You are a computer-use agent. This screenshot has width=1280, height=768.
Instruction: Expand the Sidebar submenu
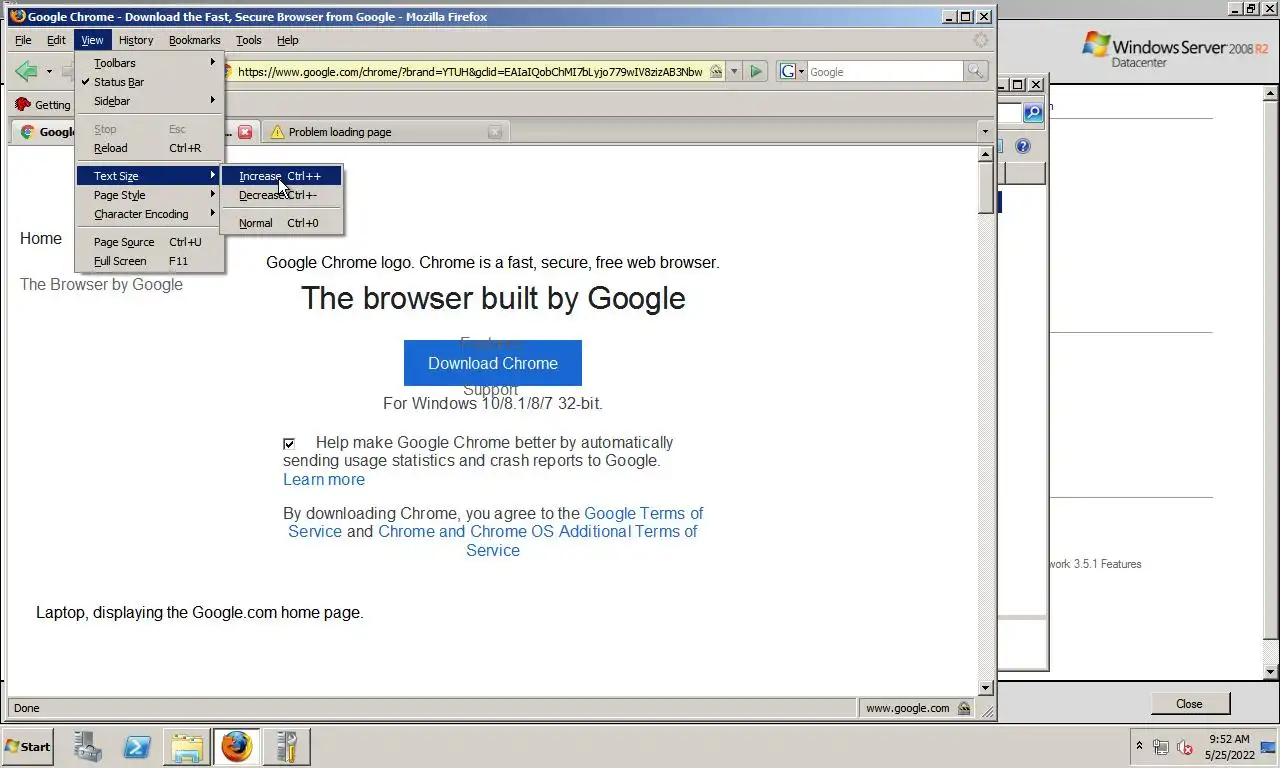150,101
